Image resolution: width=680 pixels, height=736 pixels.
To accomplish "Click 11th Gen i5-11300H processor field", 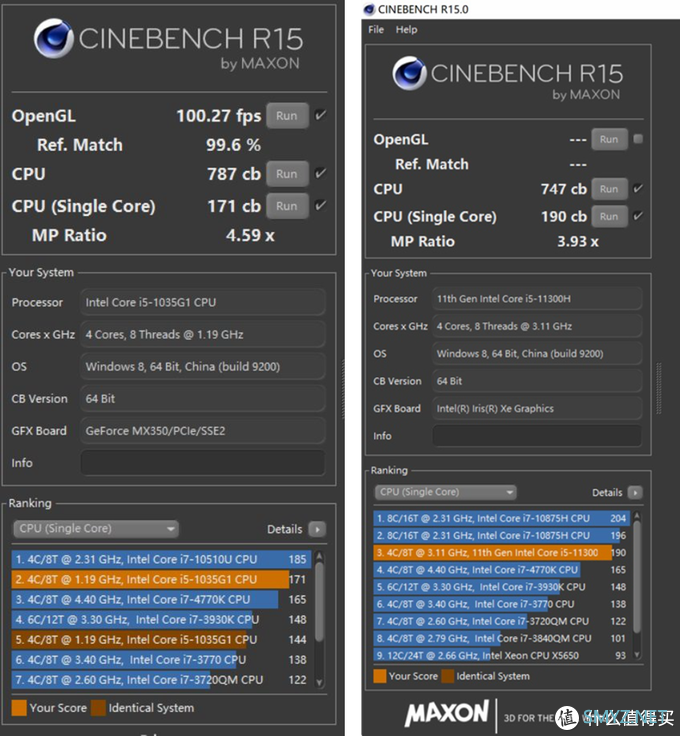I will click(x=537, y=299).
